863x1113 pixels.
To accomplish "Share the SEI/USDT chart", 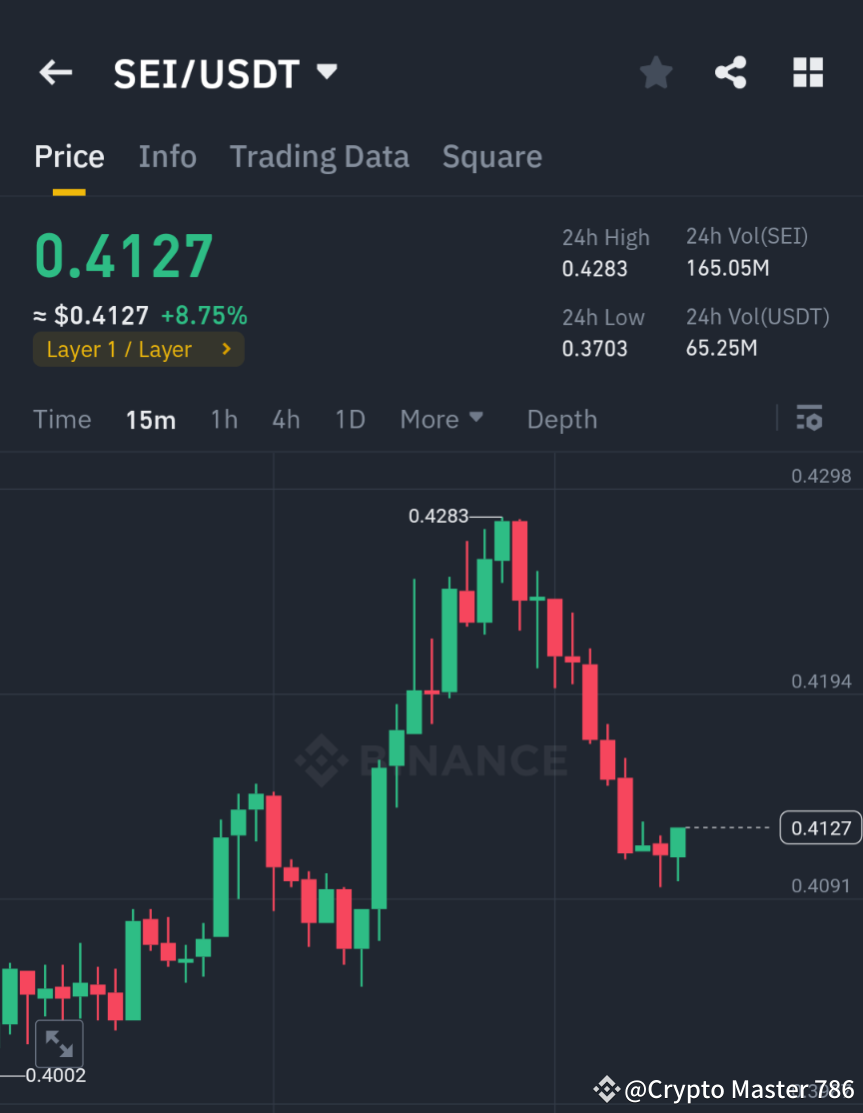I will pyautogui.click(x=731, y=72).
